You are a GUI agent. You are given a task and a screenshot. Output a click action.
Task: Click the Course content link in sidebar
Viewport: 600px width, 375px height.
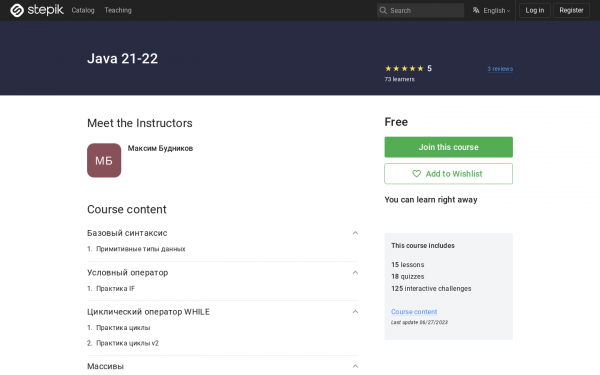[x=414, y=312]
